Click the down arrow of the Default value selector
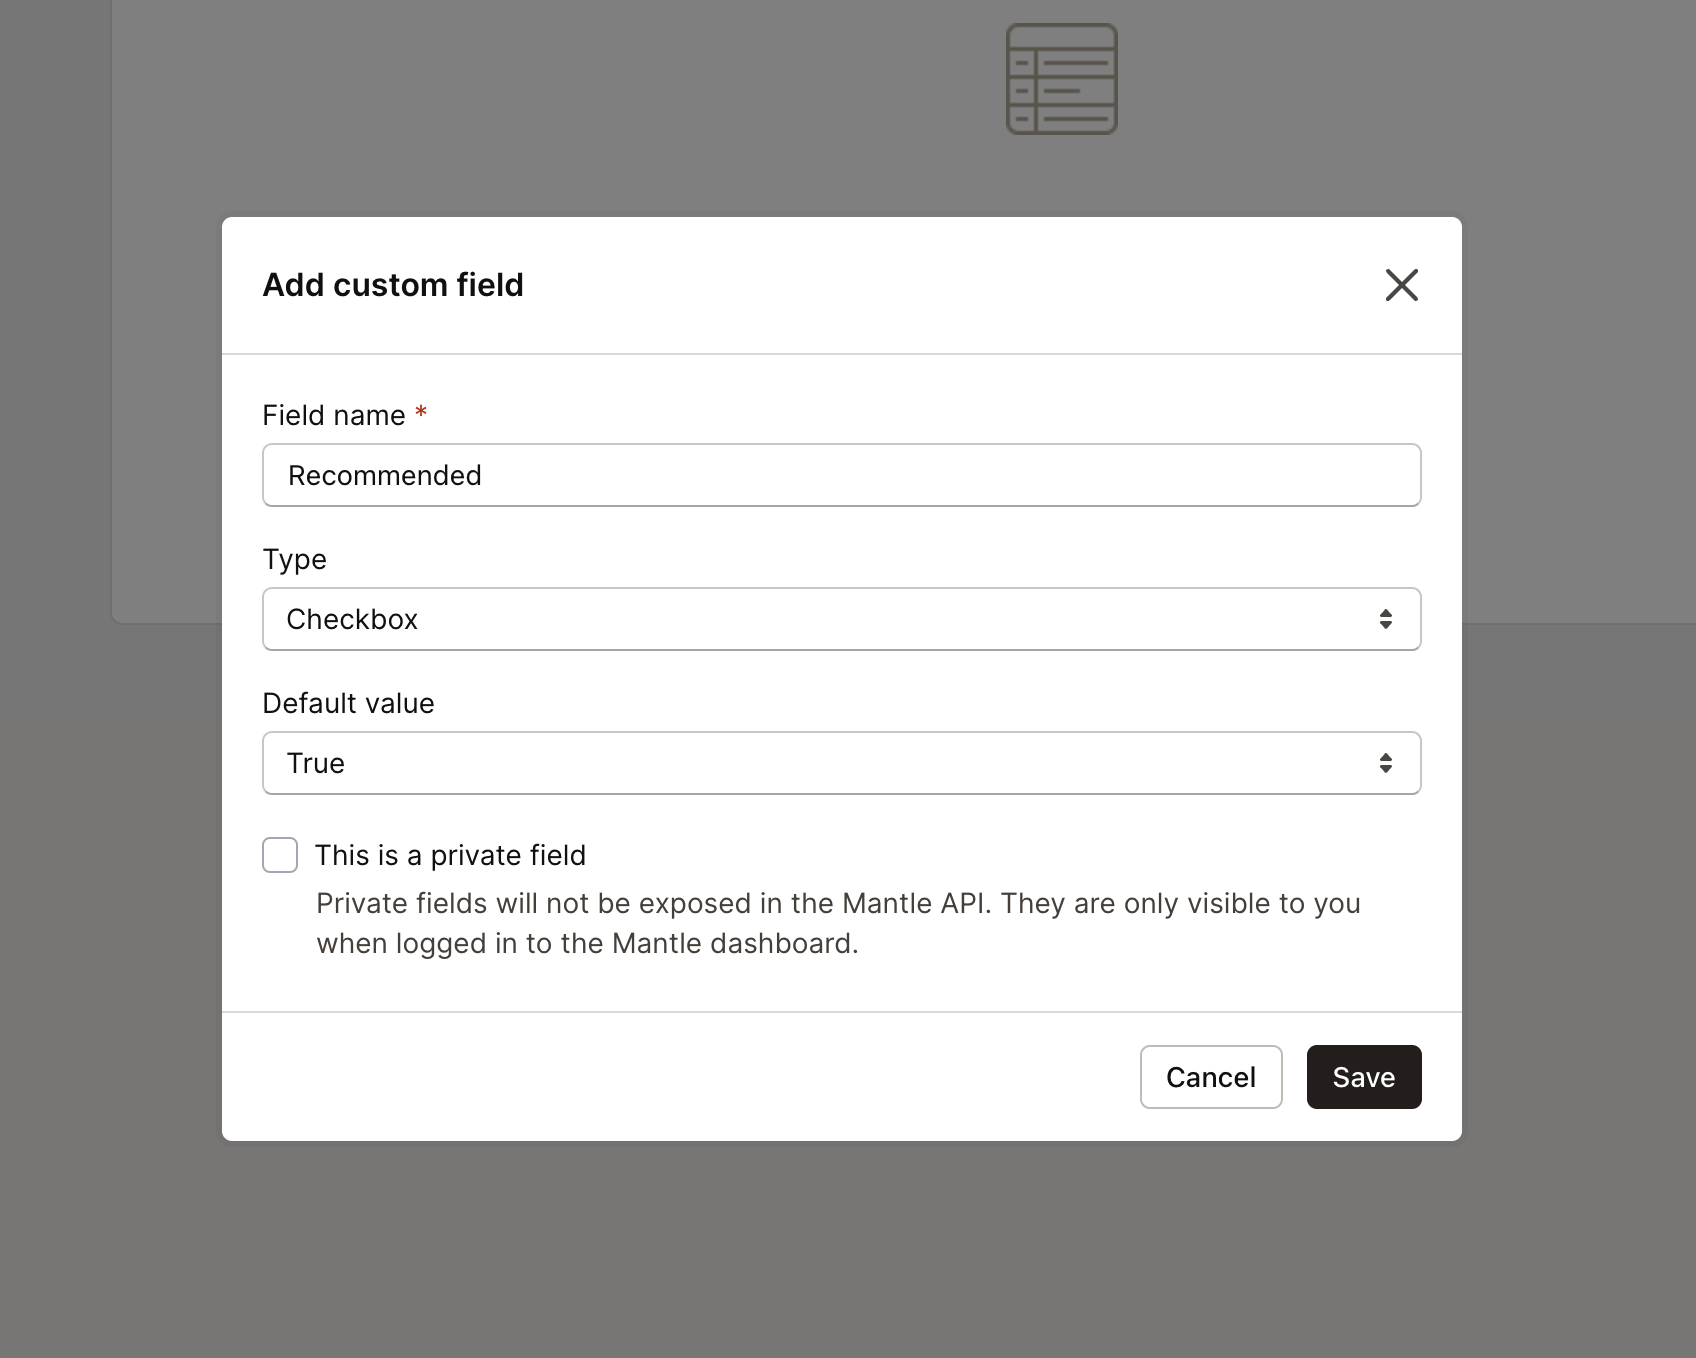The width and height of the screenshot is (1696, 1358). [1386, 768]
